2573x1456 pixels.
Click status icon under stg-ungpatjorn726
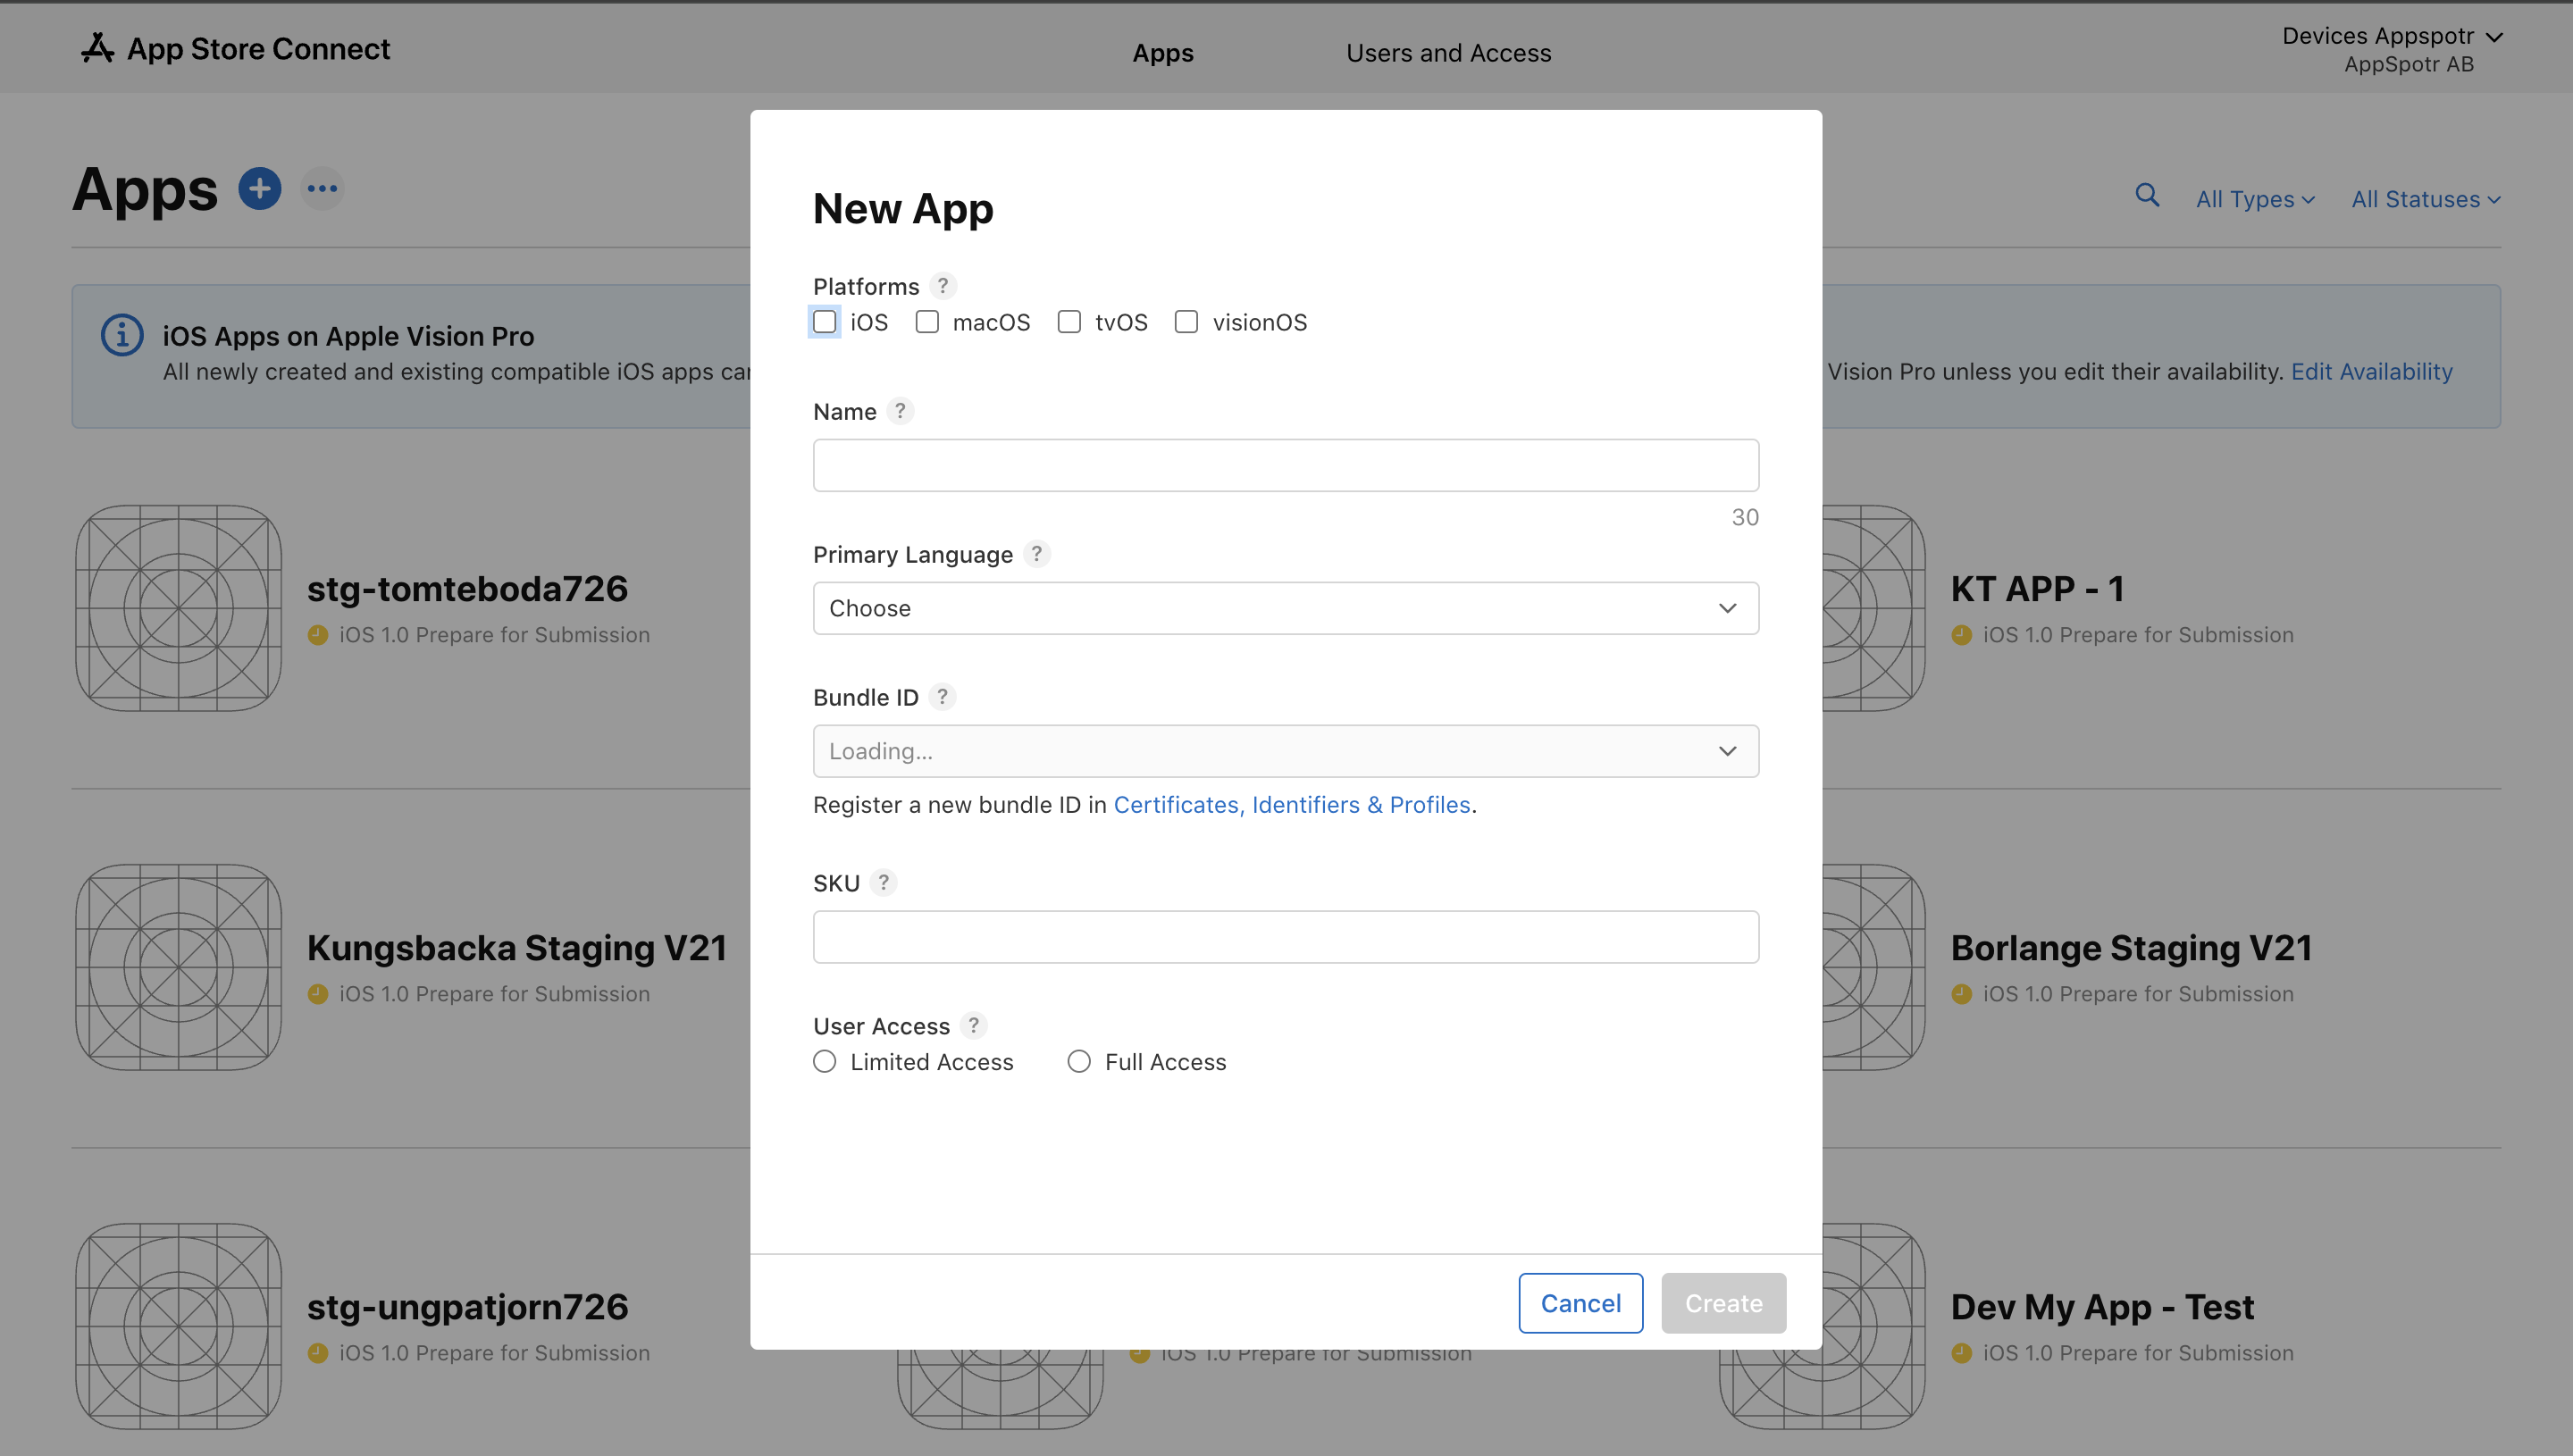[x=318, y=1353]
